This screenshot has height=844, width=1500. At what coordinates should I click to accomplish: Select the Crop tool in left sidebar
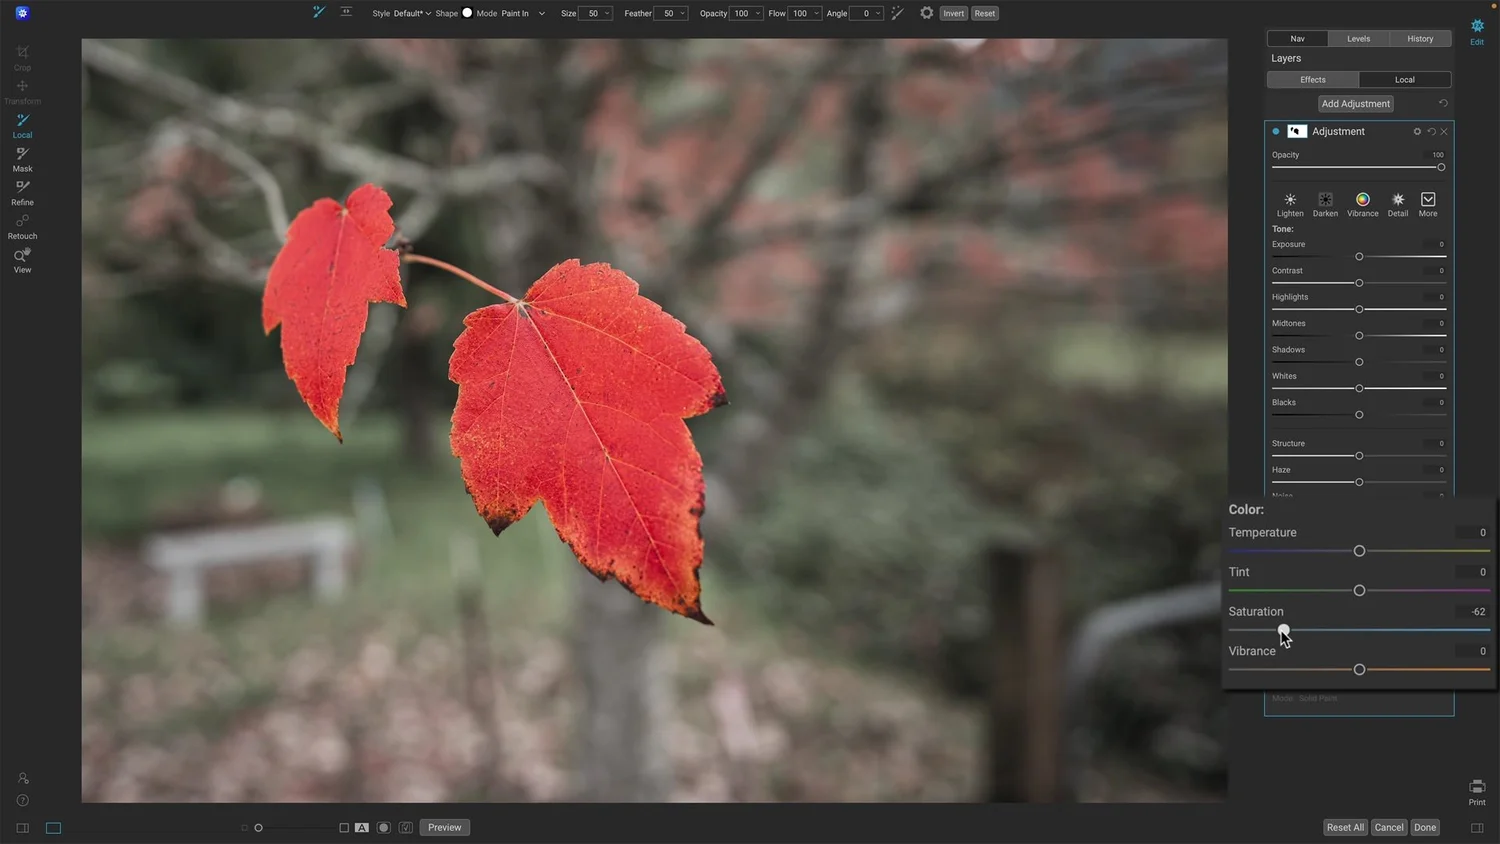[22, 55]
